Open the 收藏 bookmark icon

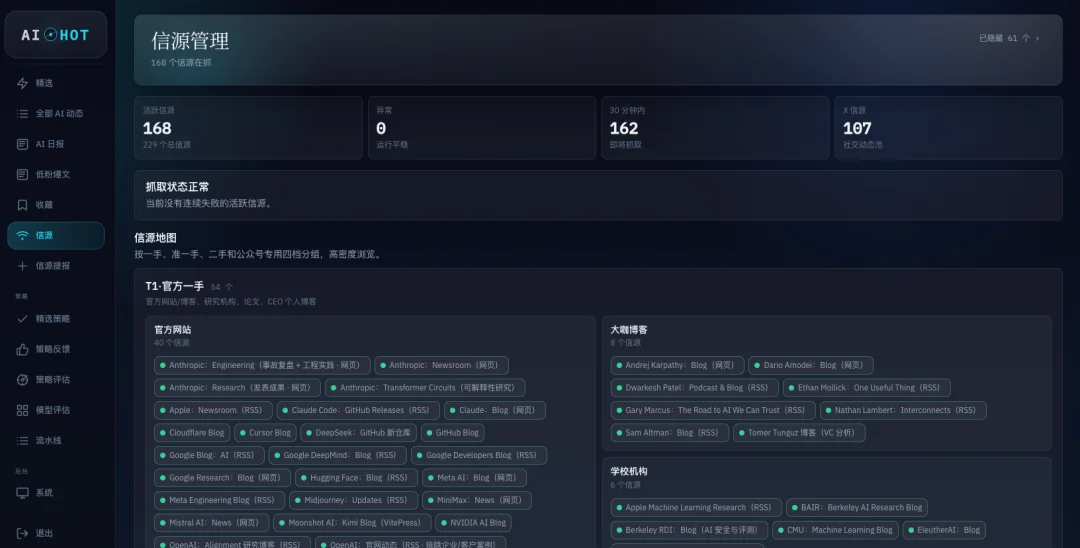click(x=22, y=205)
